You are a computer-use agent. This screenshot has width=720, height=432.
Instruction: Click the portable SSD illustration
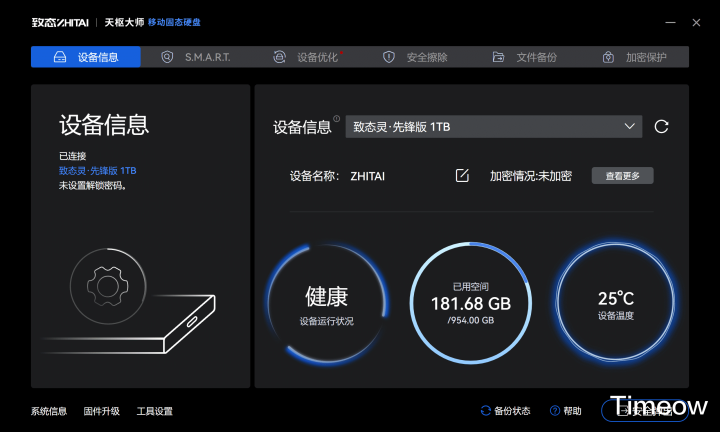129,324
